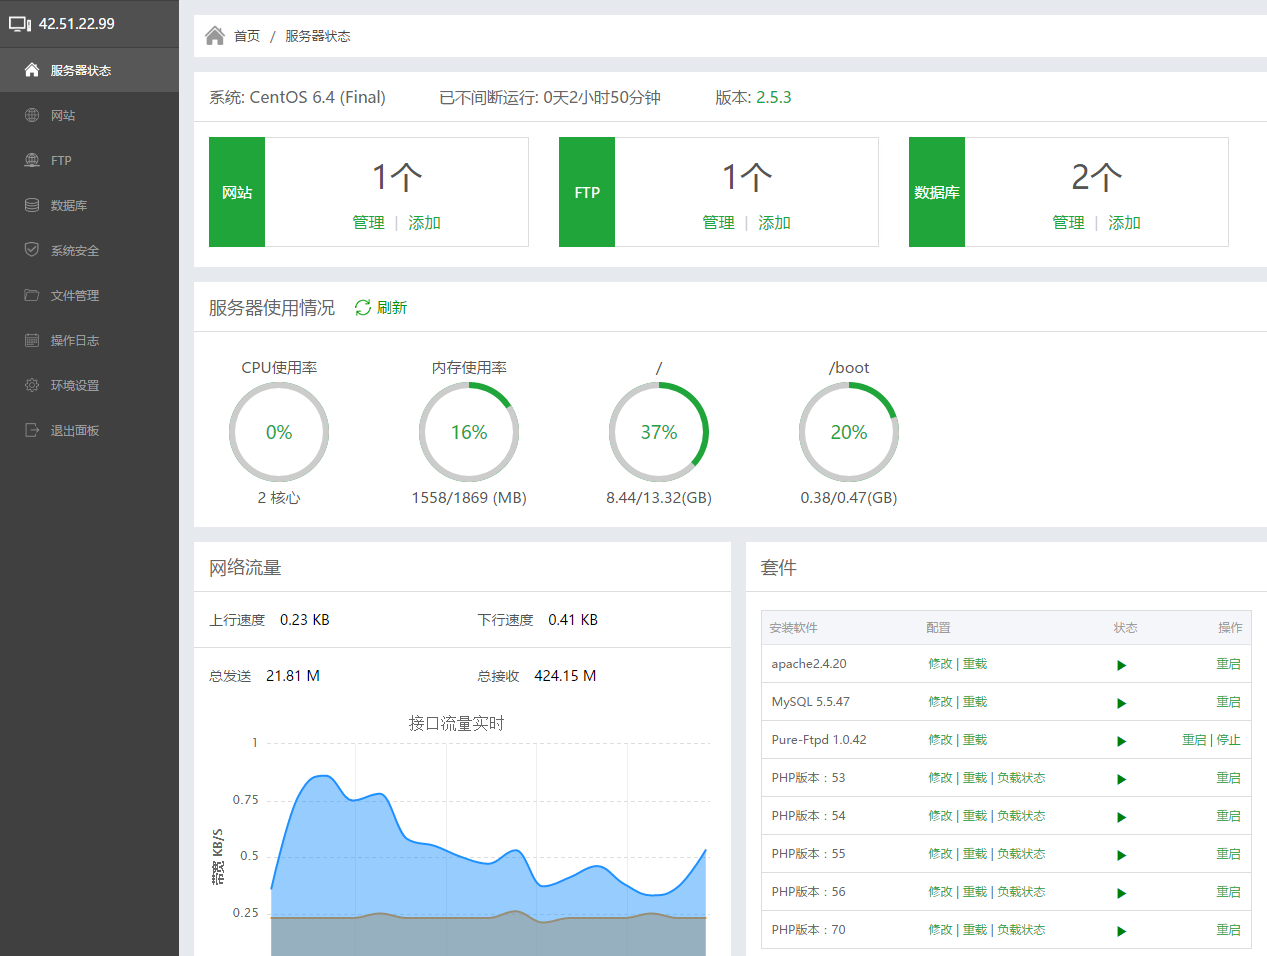The image size is (1267, 956).
Task: Toggle running state of MySQL 5.5.47
Action: click(1121, 702)
